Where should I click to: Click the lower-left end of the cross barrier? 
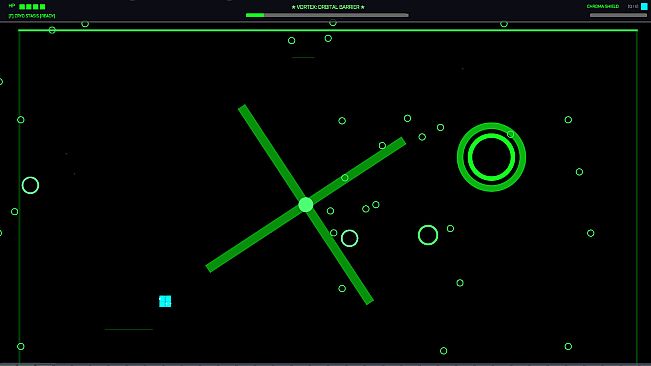(209, 268)
